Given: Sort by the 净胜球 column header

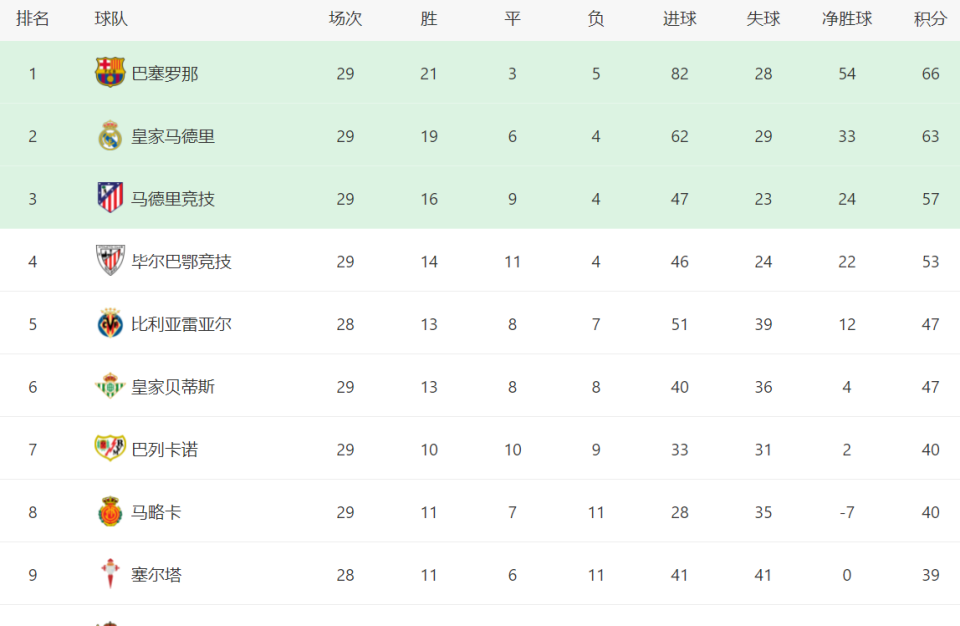Looking at the screenshot, I should 847,19.
